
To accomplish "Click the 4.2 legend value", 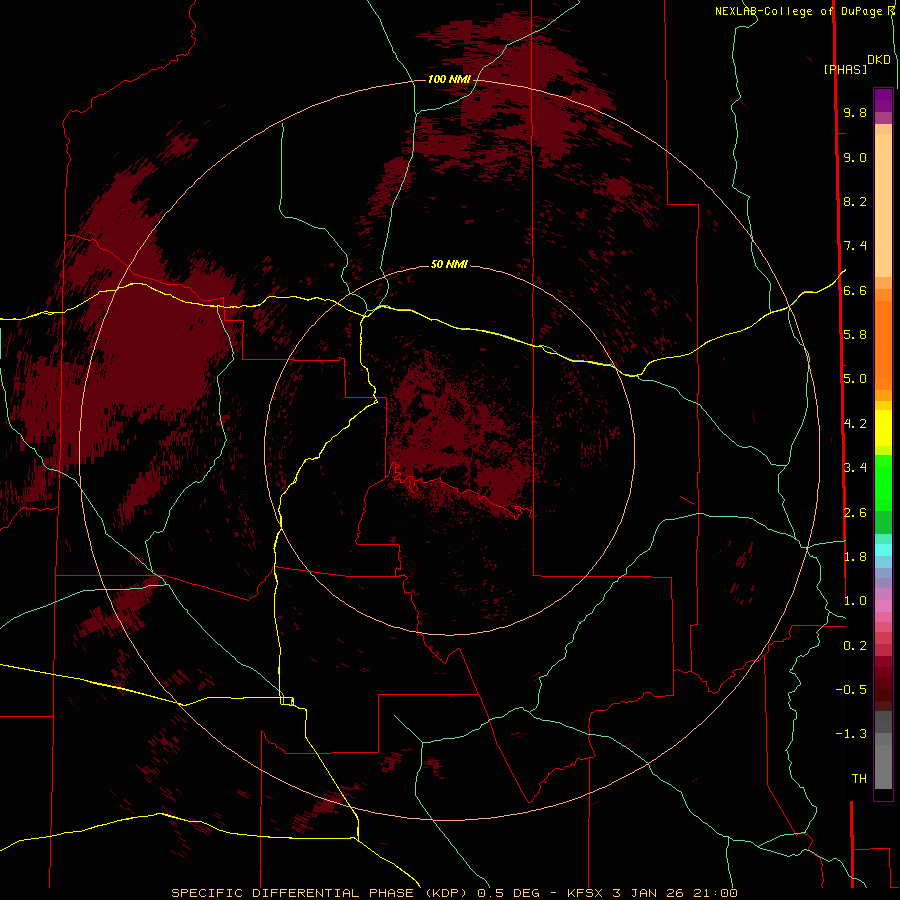I will 855,424.
